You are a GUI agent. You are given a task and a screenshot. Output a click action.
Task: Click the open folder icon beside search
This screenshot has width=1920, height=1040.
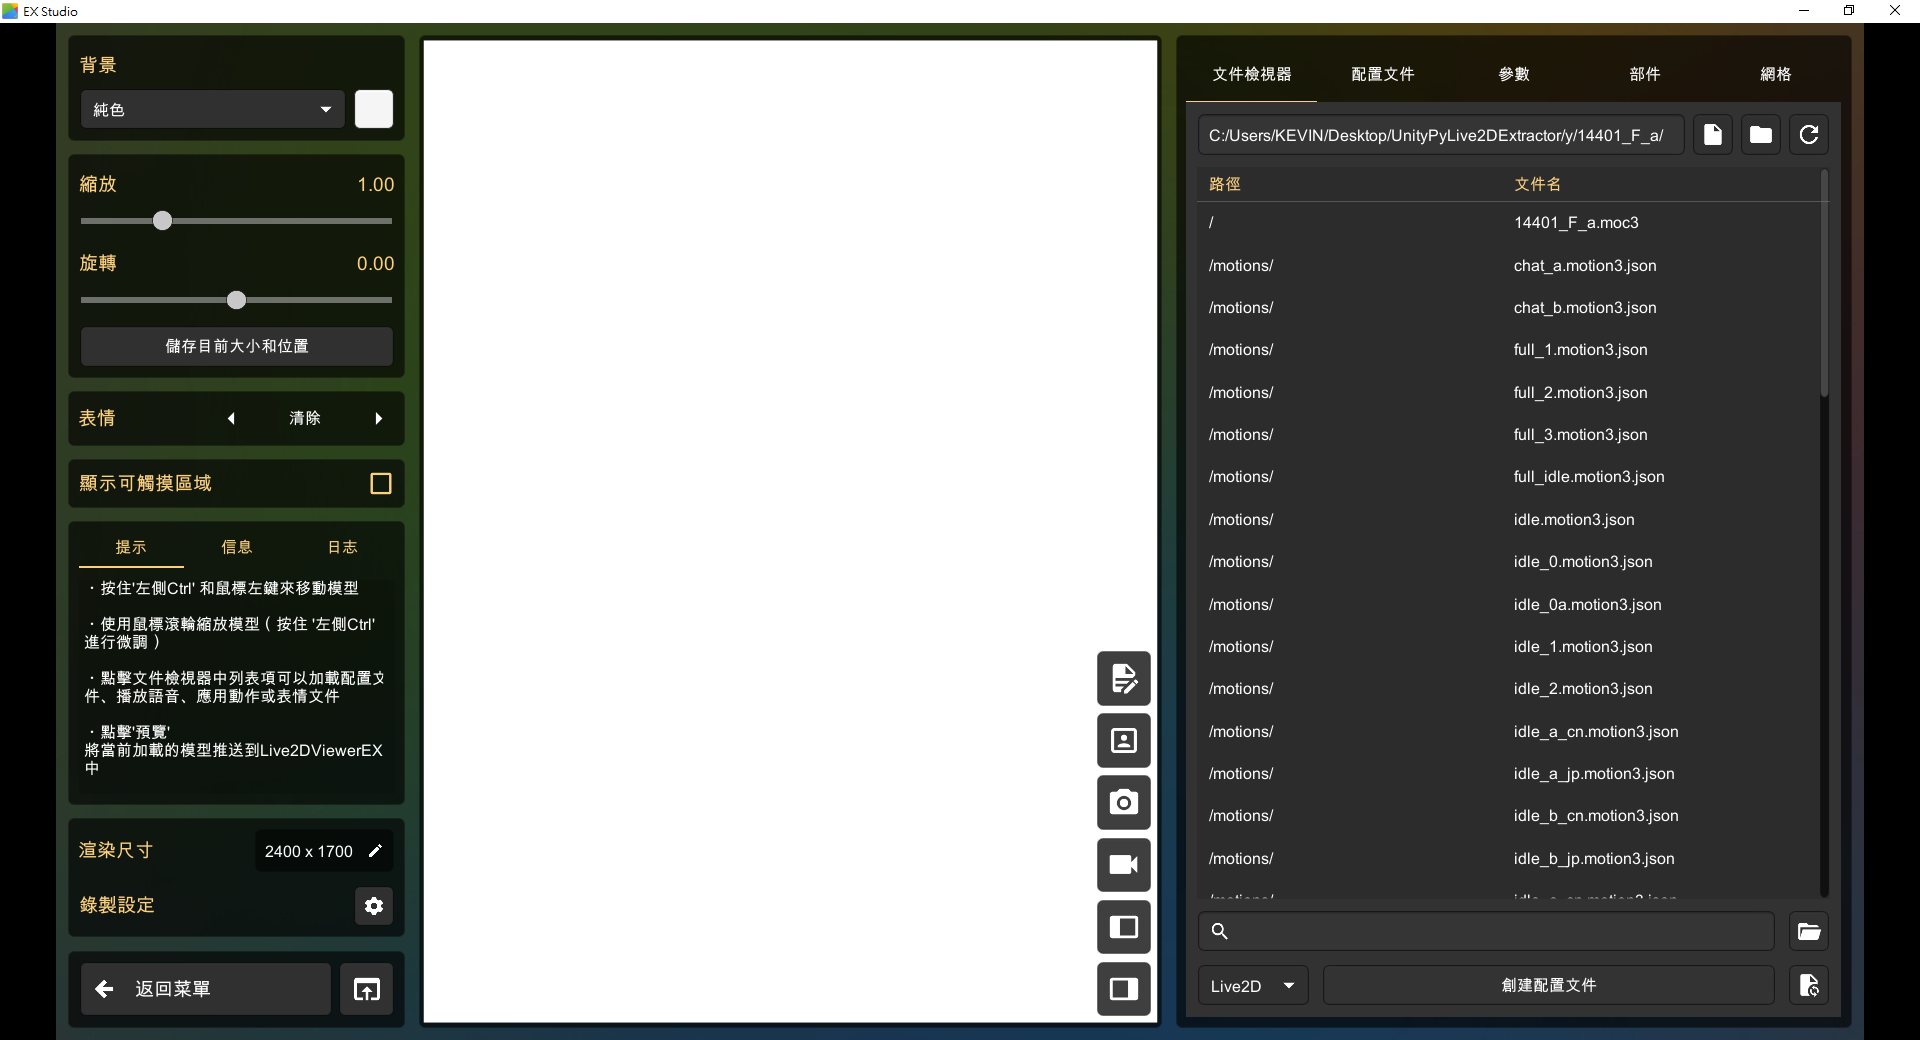1808,932
